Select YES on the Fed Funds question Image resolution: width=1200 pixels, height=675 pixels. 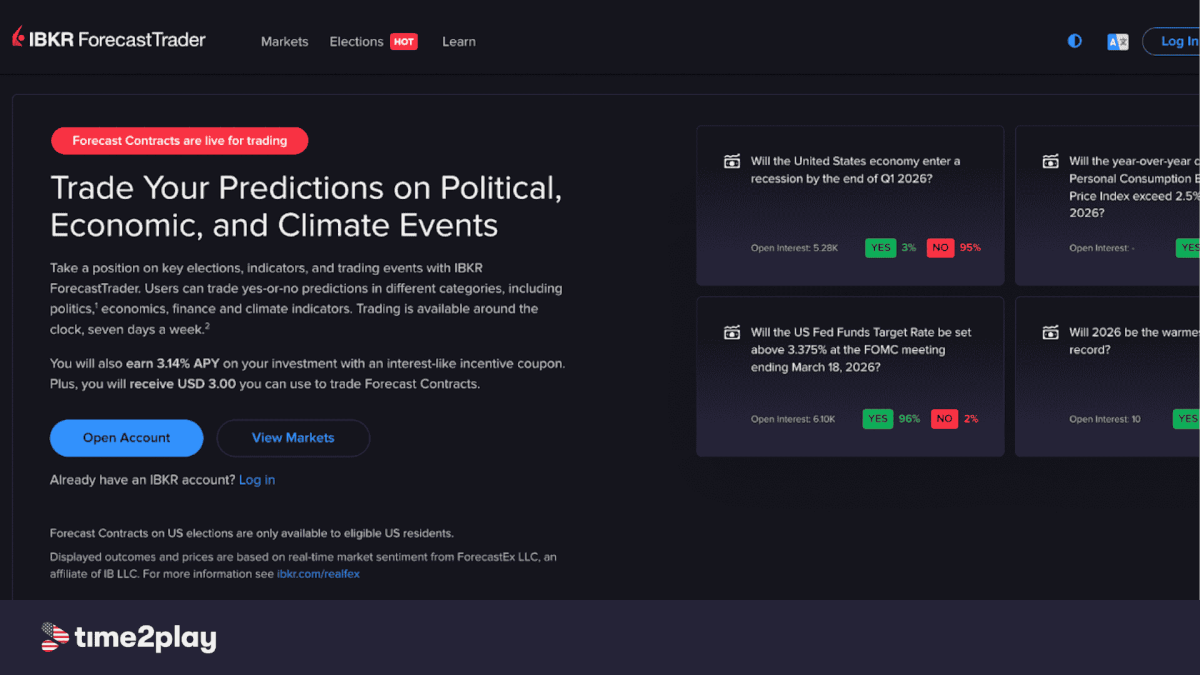point(878,419)
